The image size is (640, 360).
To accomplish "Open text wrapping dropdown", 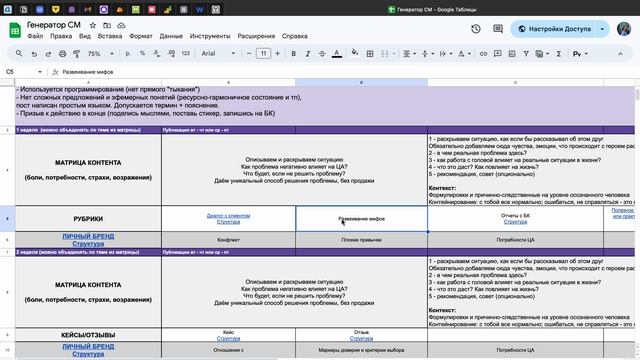I will [445, 53].
